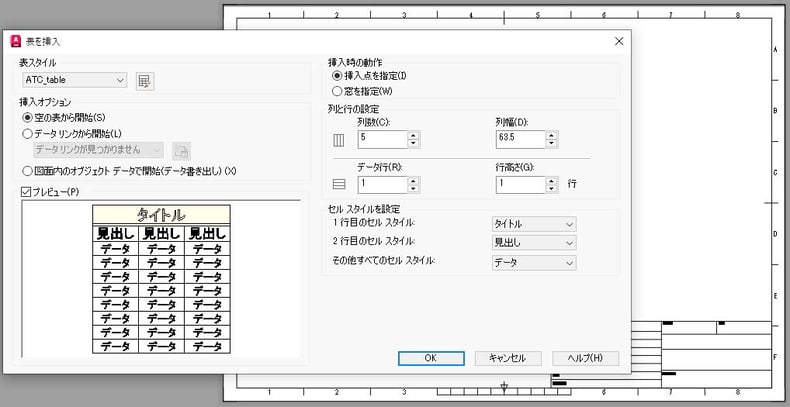Viewport: 790px width, 407px height.
Task: Click the キャンセル button
Action: click(508, 358)
